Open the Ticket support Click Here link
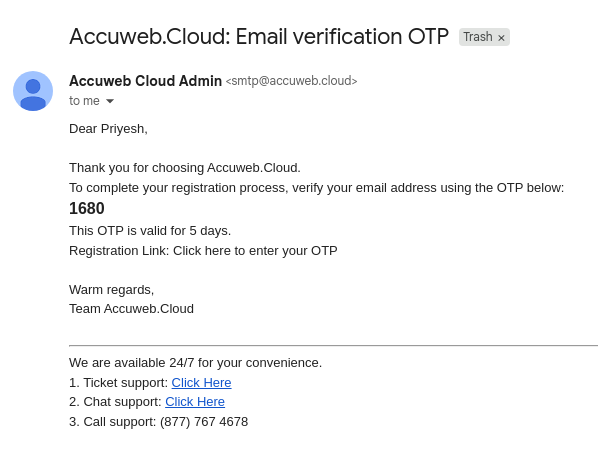This screenshot has height=456, width=598. tap(201, 382)
